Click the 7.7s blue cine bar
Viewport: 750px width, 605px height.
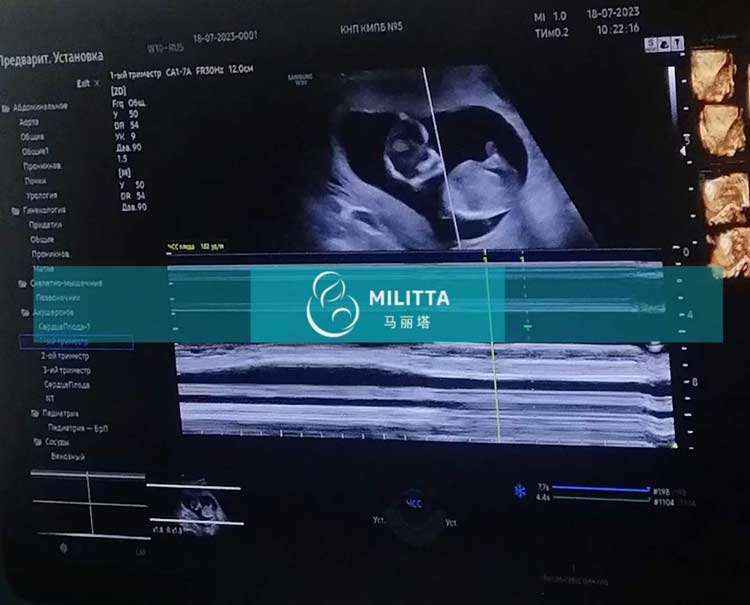601,488
